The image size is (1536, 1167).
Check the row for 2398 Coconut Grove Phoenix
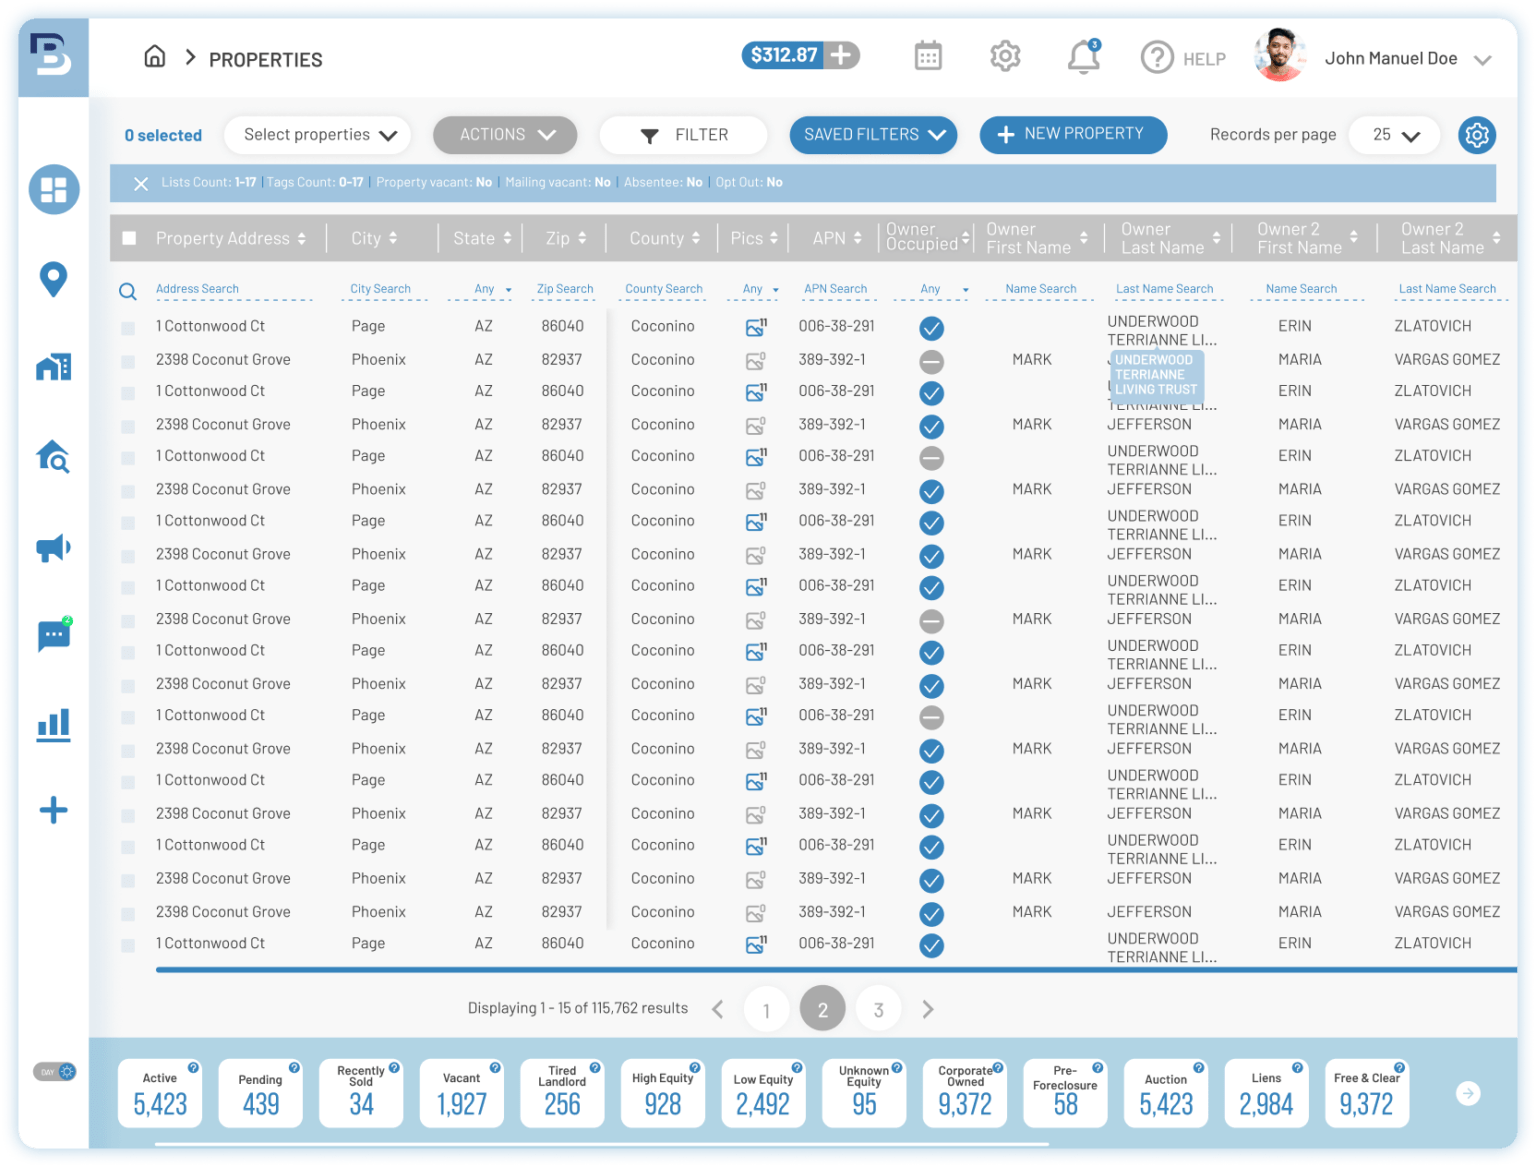(x=128, y=359)
